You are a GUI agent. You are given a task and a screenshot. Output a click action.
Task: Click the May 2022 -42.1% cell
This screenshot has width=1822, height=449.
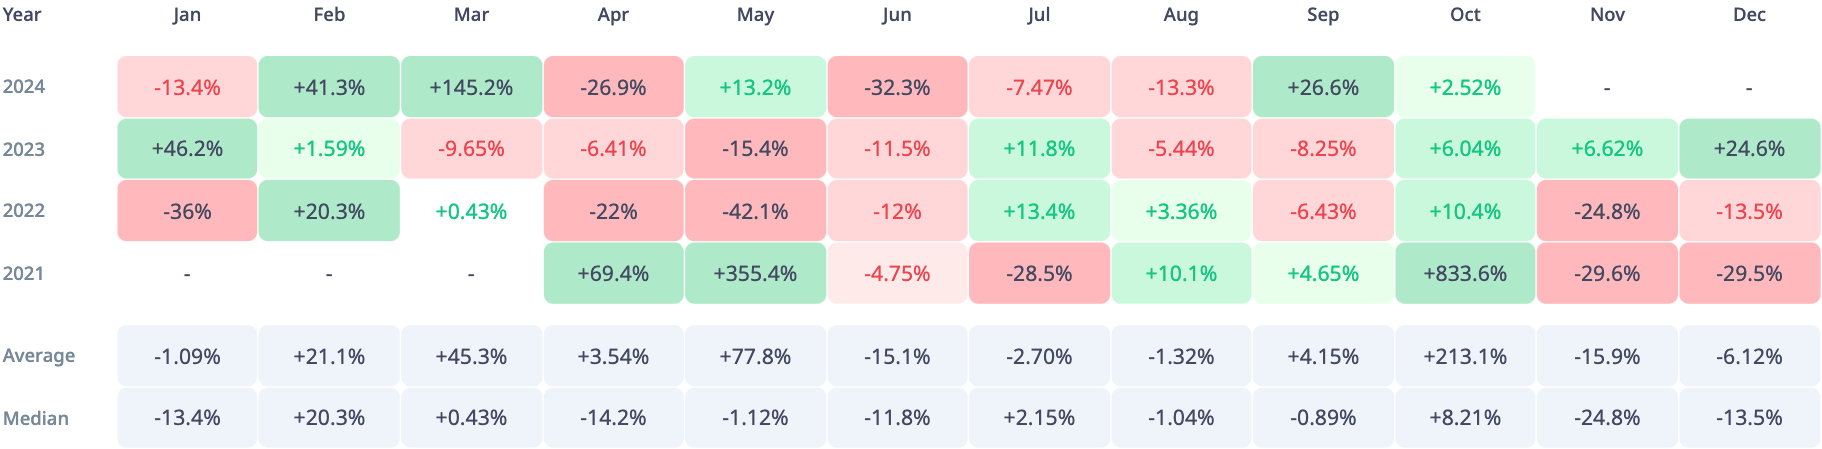pyautogui.click(x=755, y=211)
